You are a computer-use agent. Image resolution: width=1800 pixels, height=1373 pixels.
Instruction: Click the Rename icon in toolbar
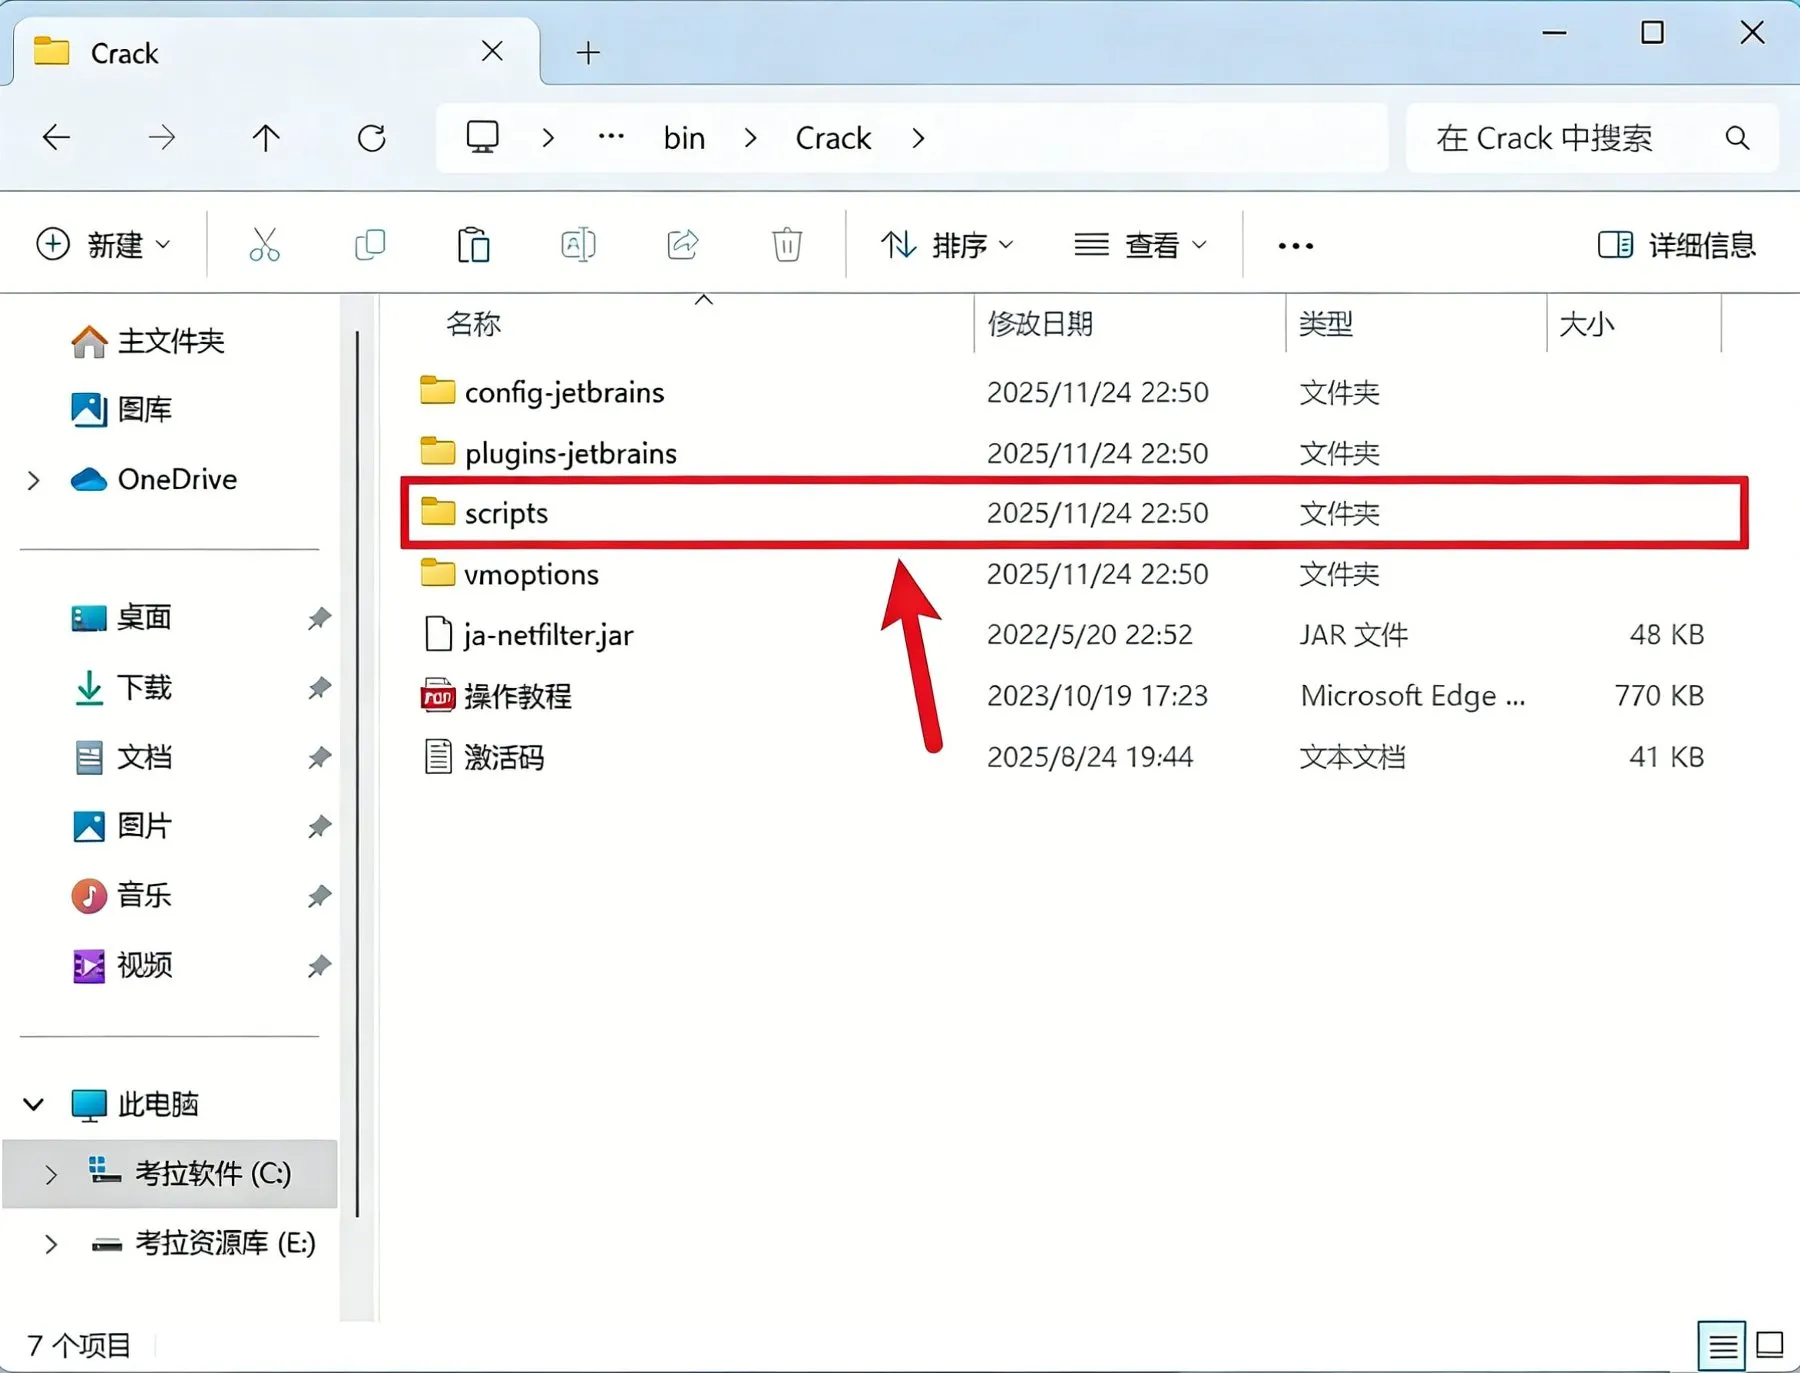(x=578, y=245)
